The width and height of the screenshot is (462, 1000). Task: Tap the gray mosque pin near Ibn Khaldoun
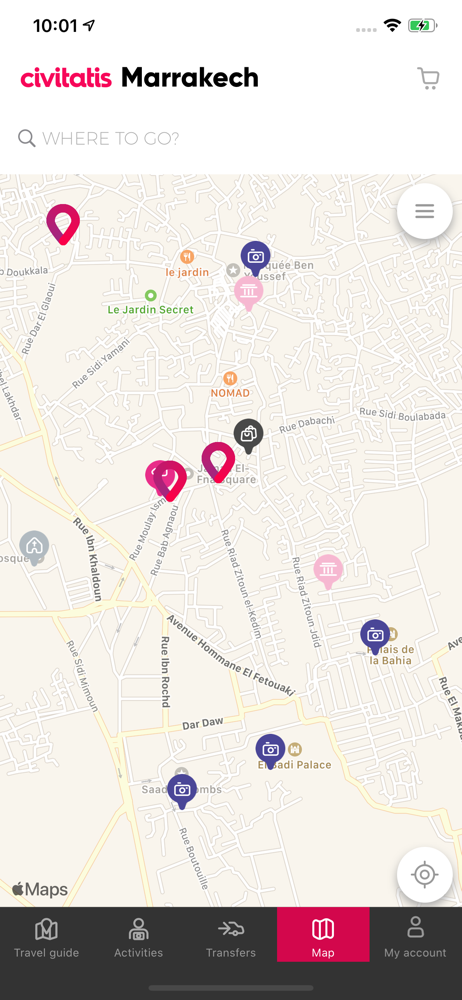click(34, 548)
